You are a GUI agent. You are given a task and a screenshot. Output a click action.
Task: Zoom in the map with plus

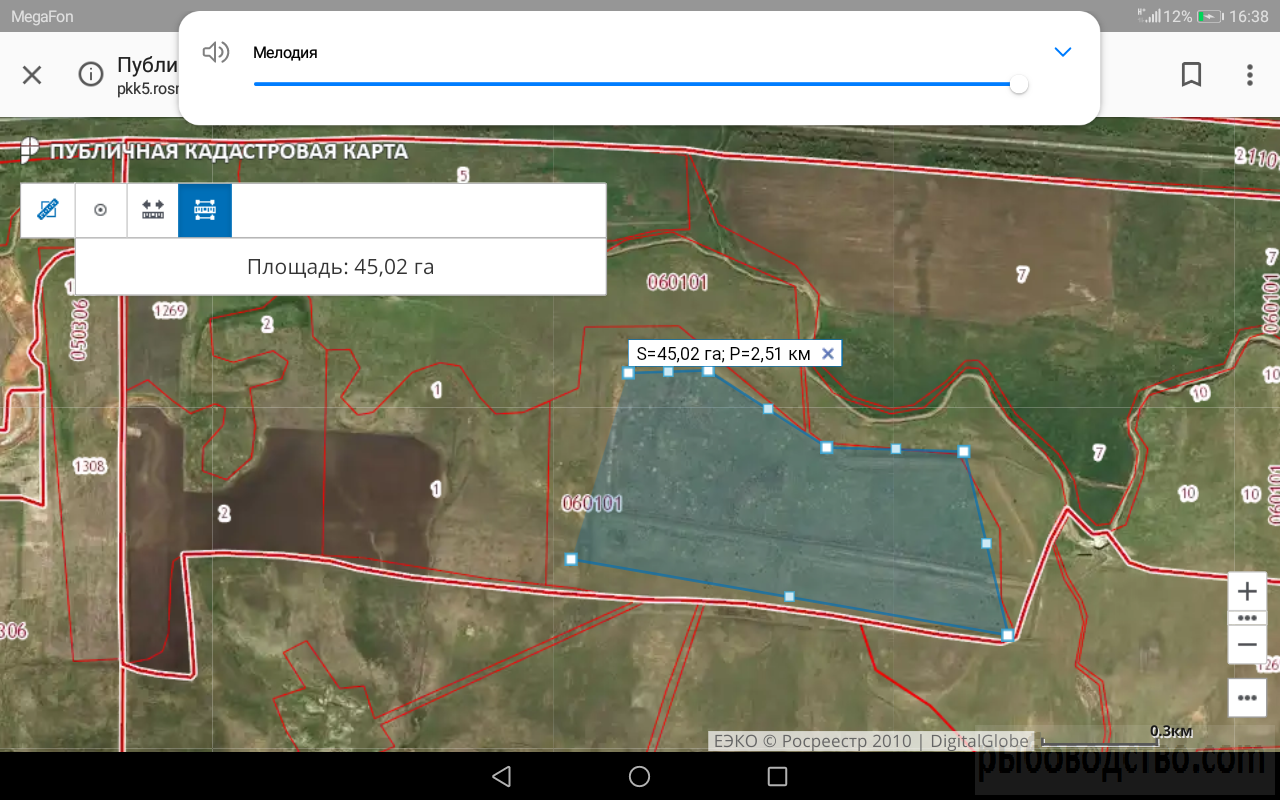1247,591
